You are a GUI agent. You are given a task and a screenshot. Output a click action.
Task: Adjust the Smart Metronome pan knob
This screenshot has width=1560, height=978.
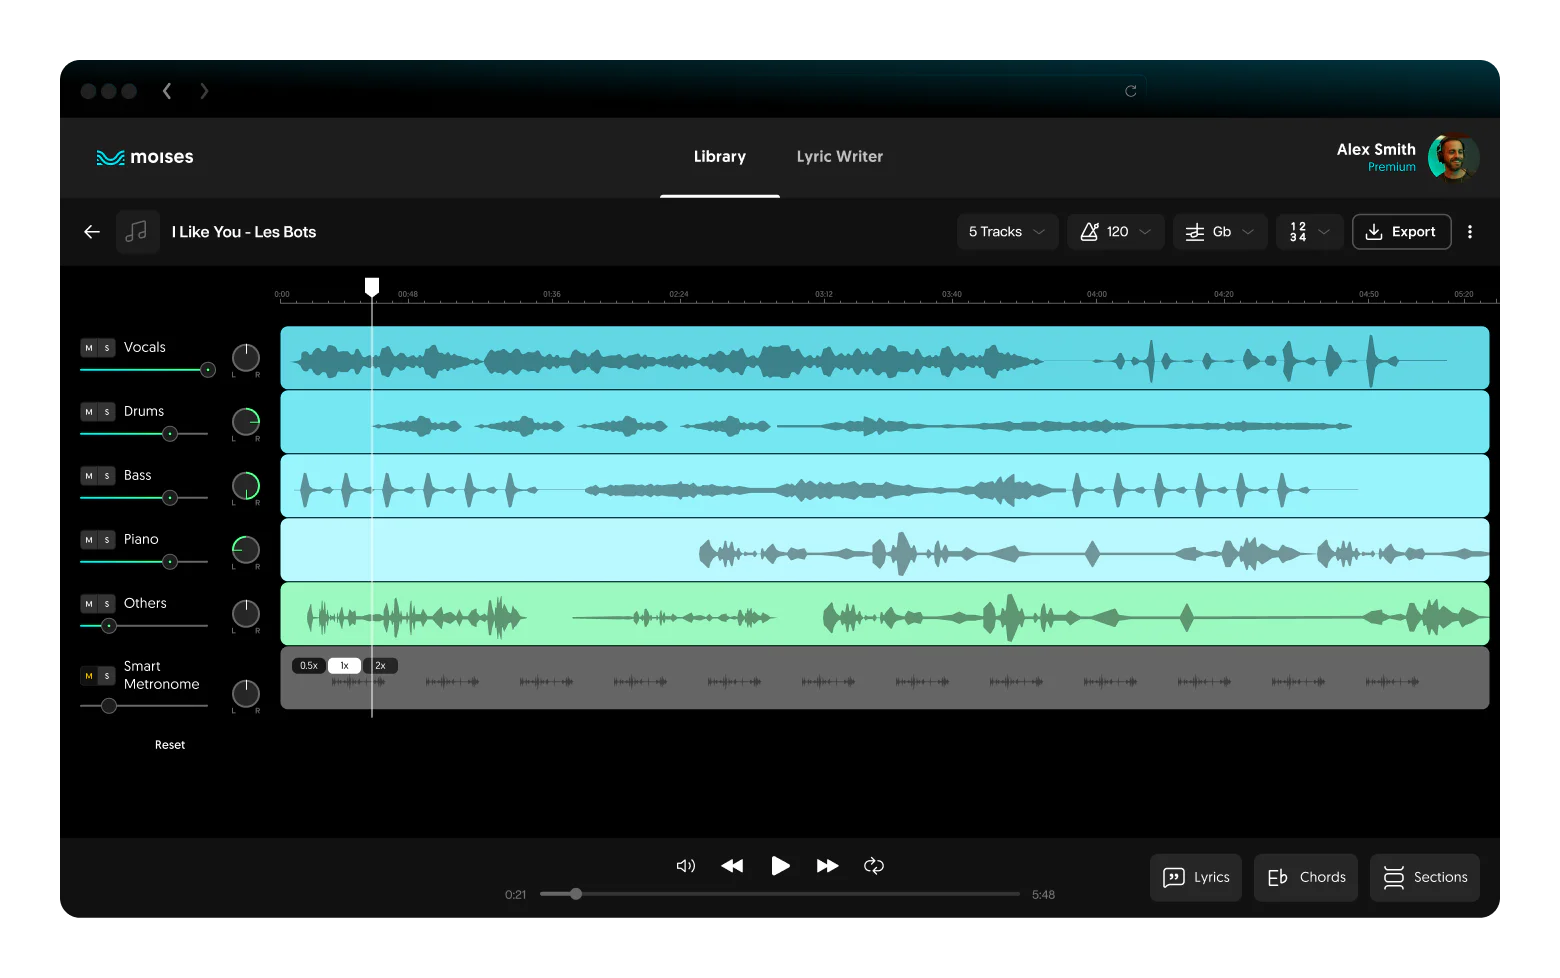click(246, 694)
